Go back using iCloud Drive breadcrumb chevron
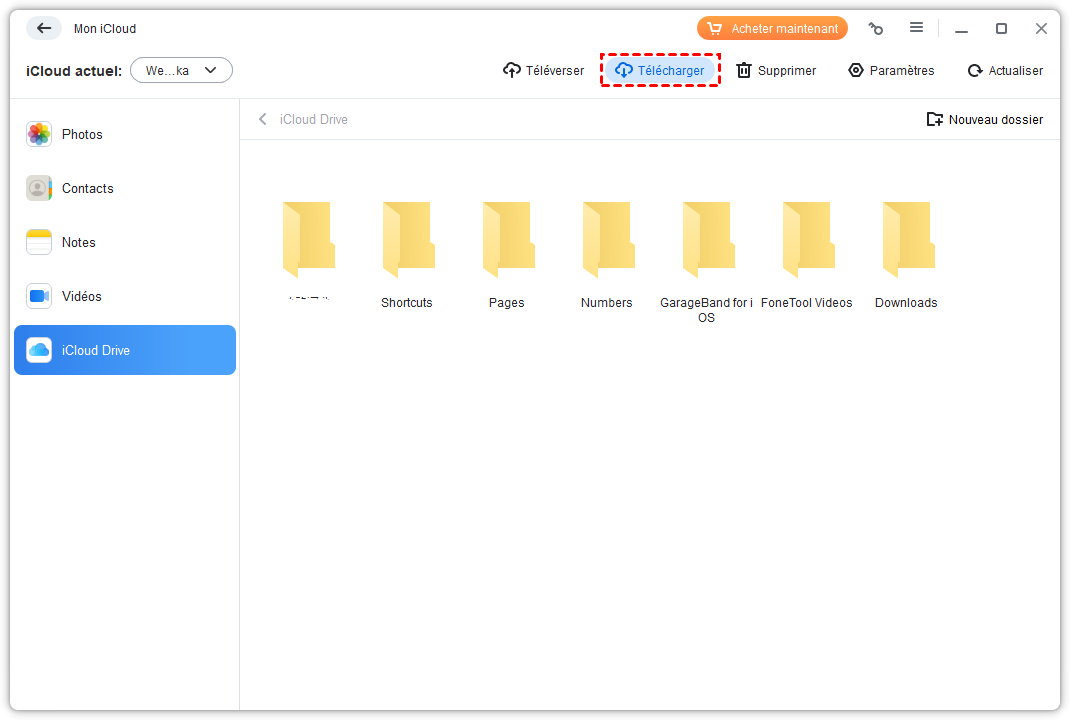 tap(263, 119)
